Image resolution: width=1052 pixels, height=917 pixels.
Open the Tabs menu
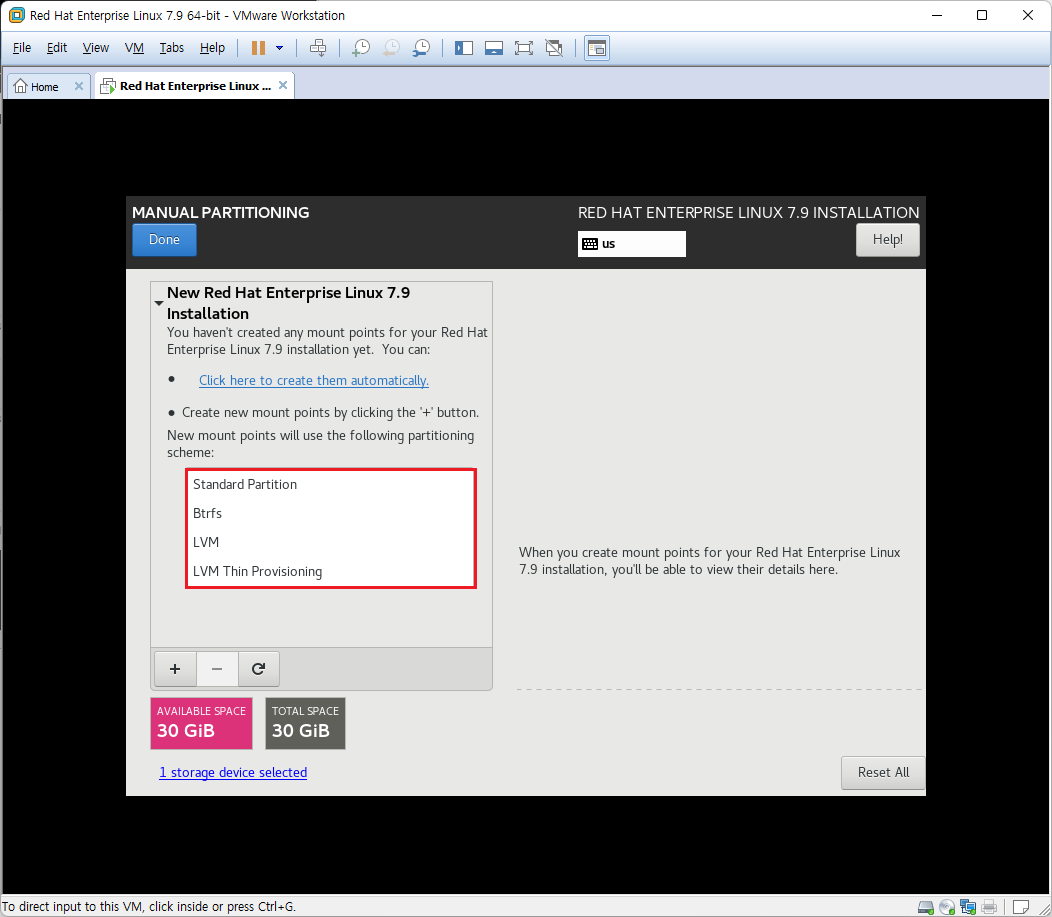click(172, 48)
